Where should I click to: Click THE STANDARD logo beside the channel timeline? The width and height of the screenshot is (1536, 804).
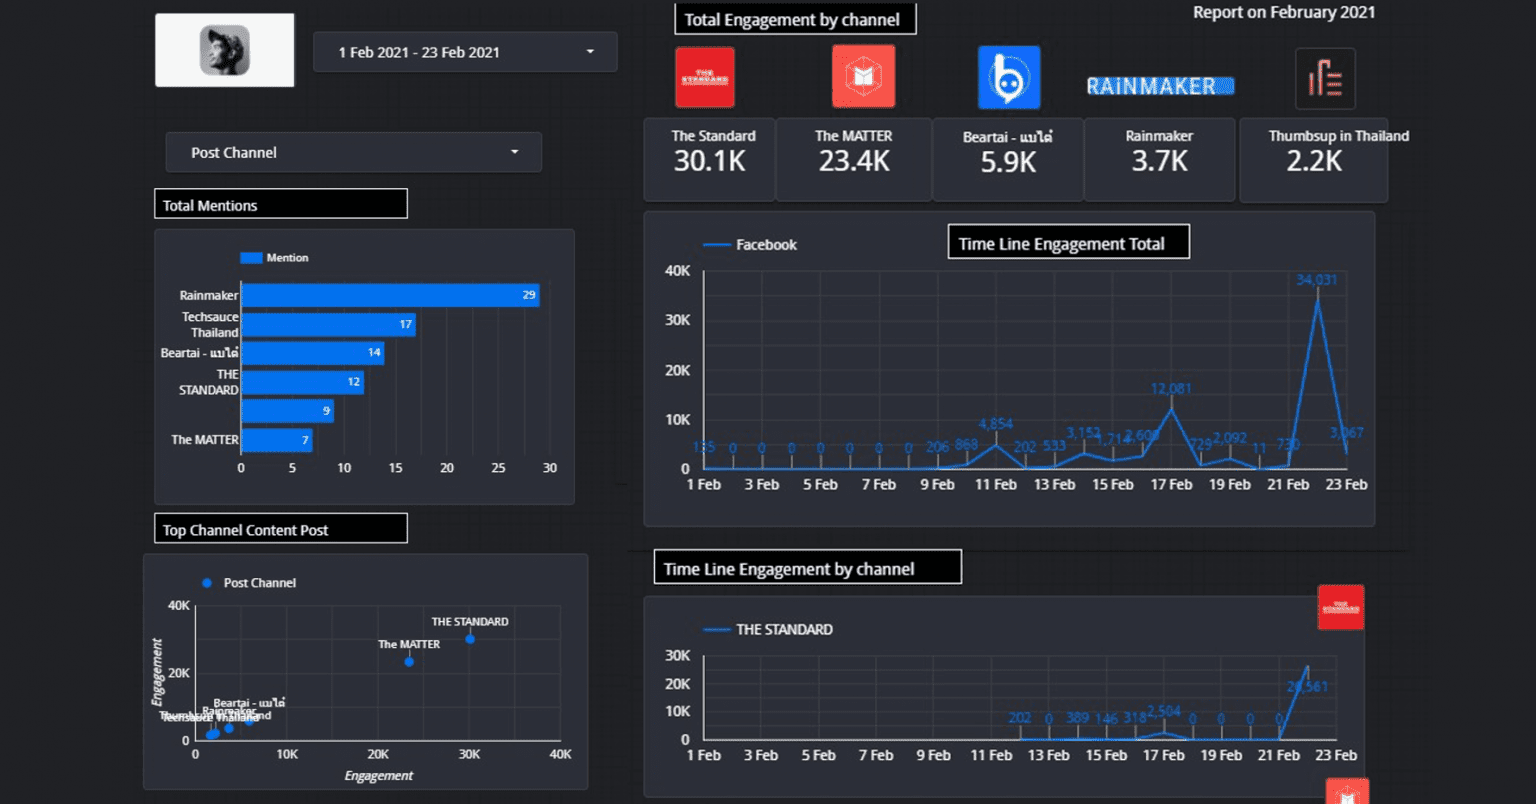[1341, 607]
